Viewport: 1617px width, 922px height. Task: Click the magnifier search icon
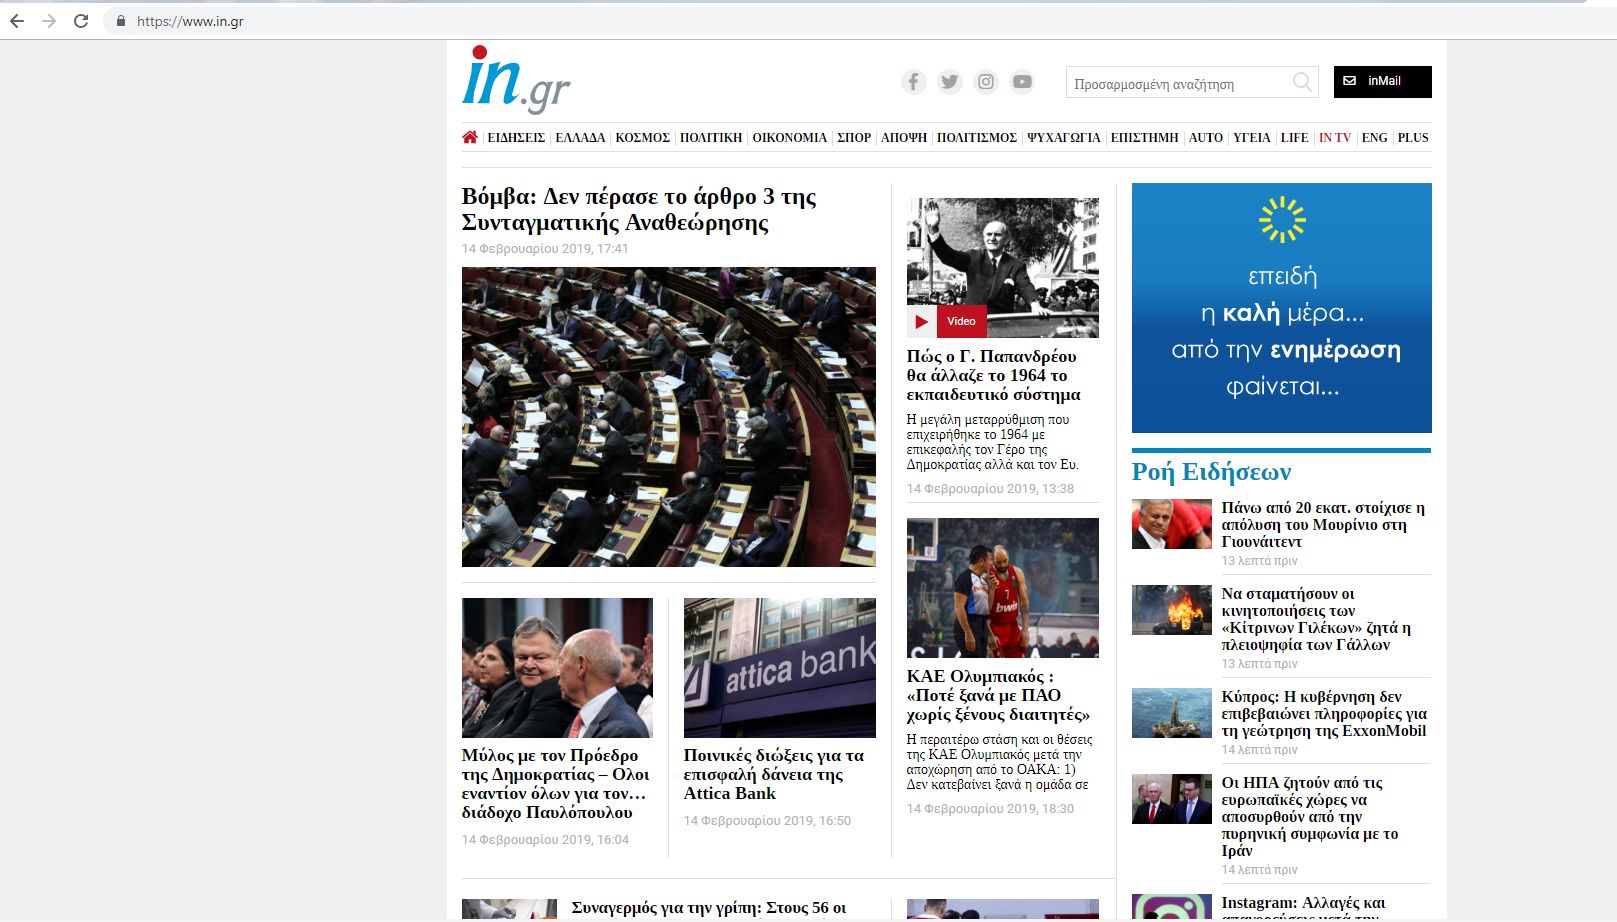(x=1302, y=82)
